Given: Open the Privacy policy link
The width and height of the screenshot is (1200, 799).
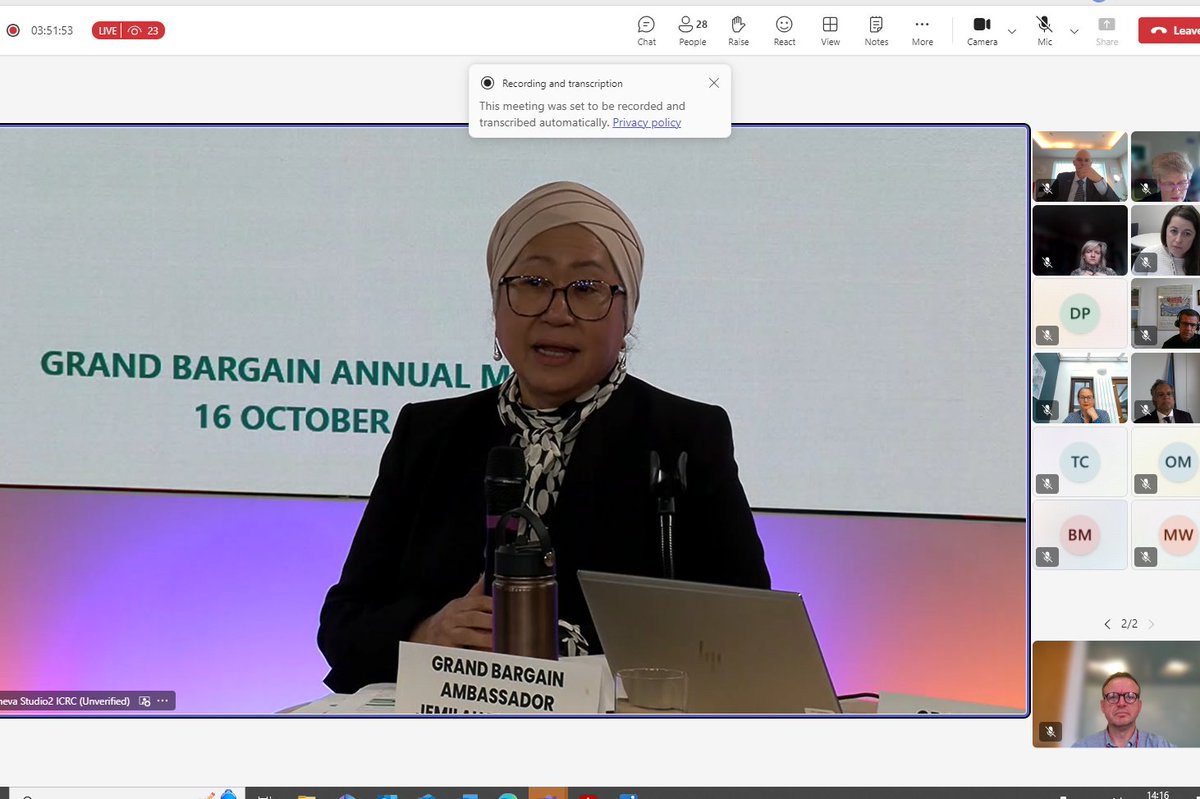Looking at the screenshot, I should pyautogui.click(x=647, y=122).
